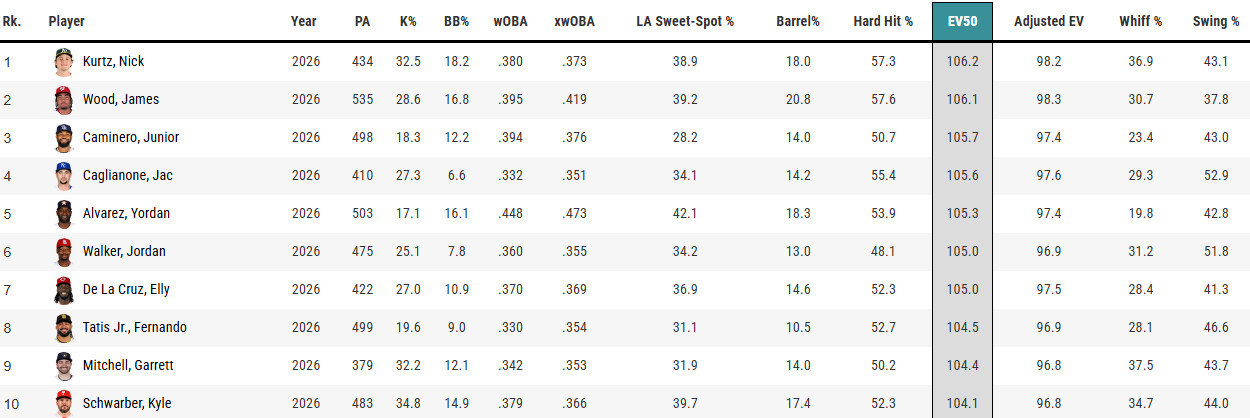
Task: Sort table by EV50 column header
Action: [962, 21]
